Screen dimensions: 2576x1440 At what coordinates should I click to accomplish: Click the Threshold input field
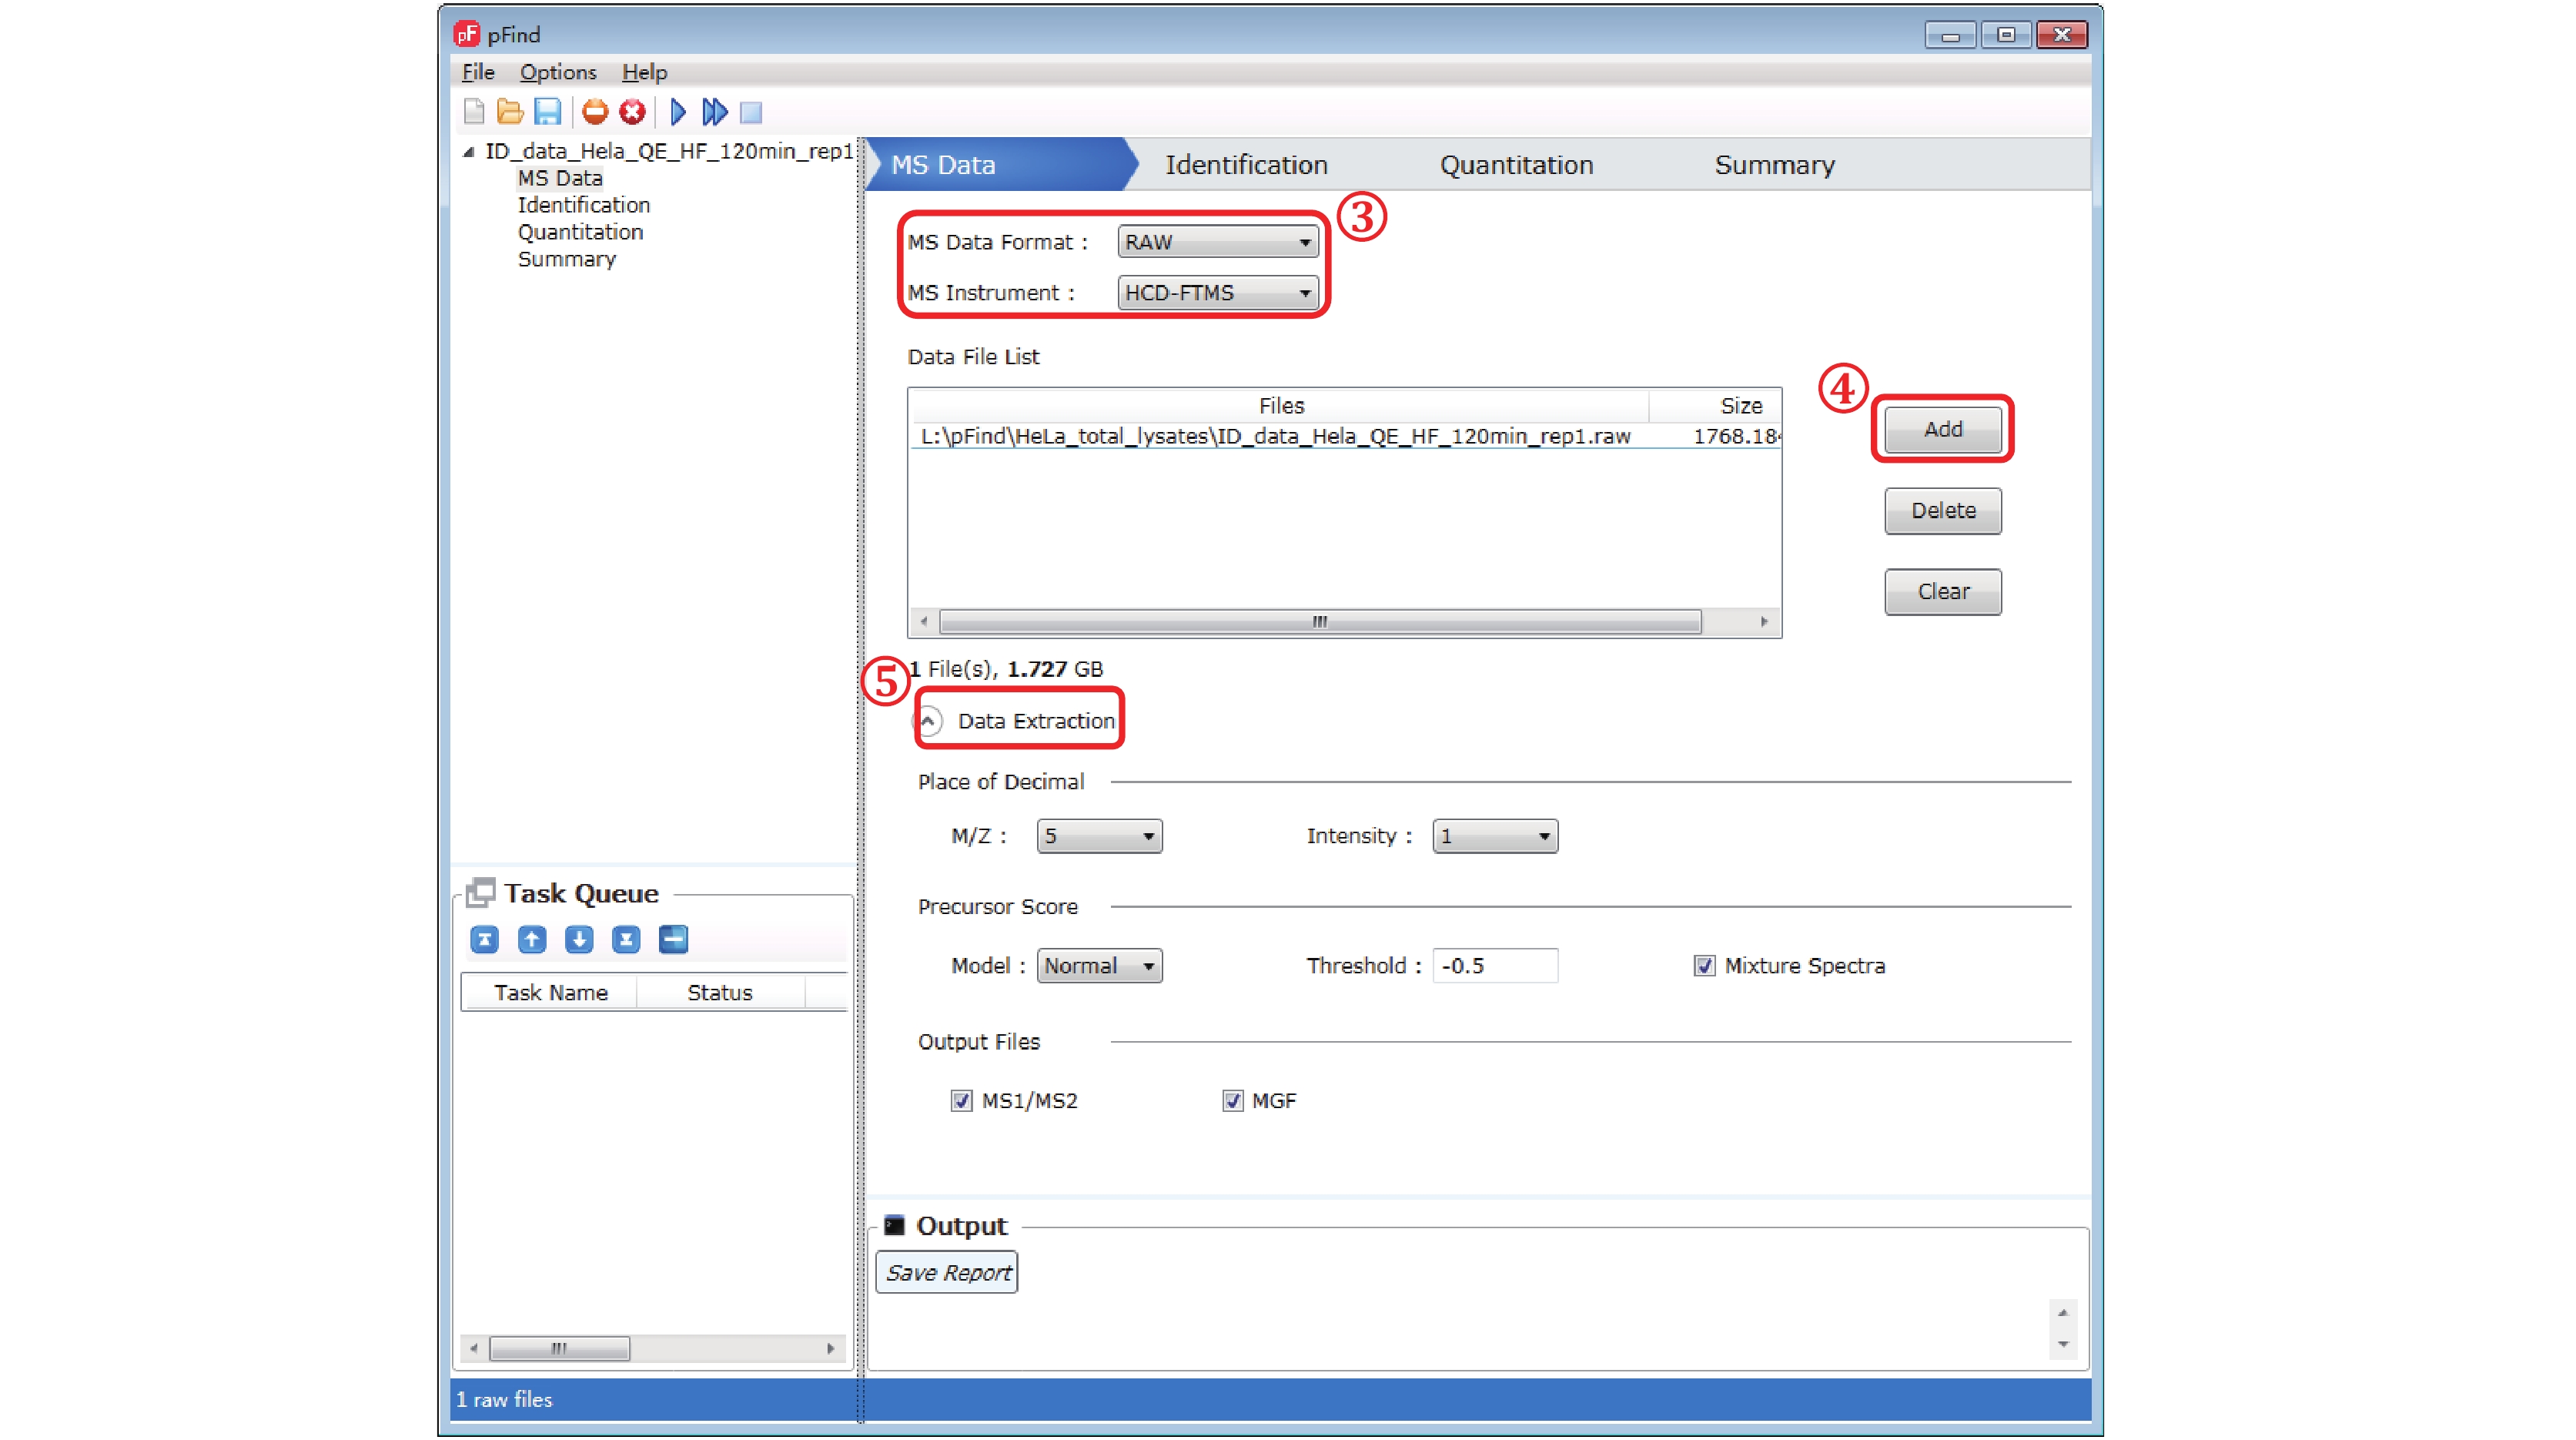[1494, 965]
